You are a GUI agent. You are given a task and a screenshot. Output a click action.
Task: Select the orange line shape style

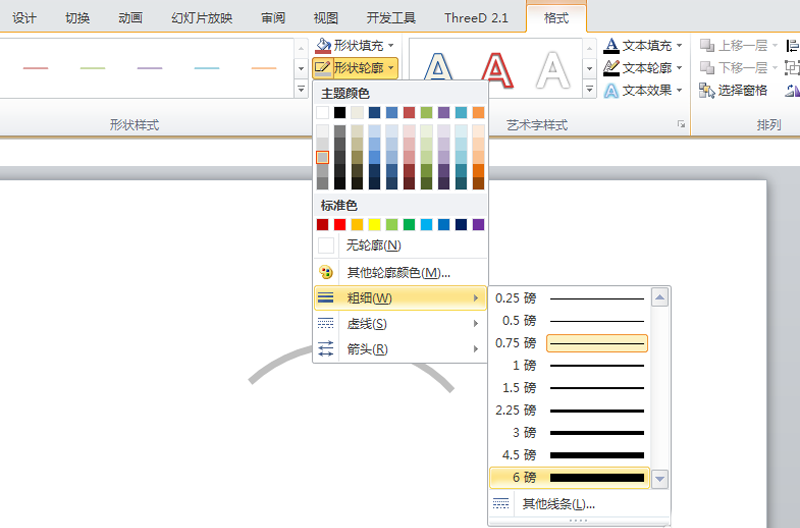(264, 68)
